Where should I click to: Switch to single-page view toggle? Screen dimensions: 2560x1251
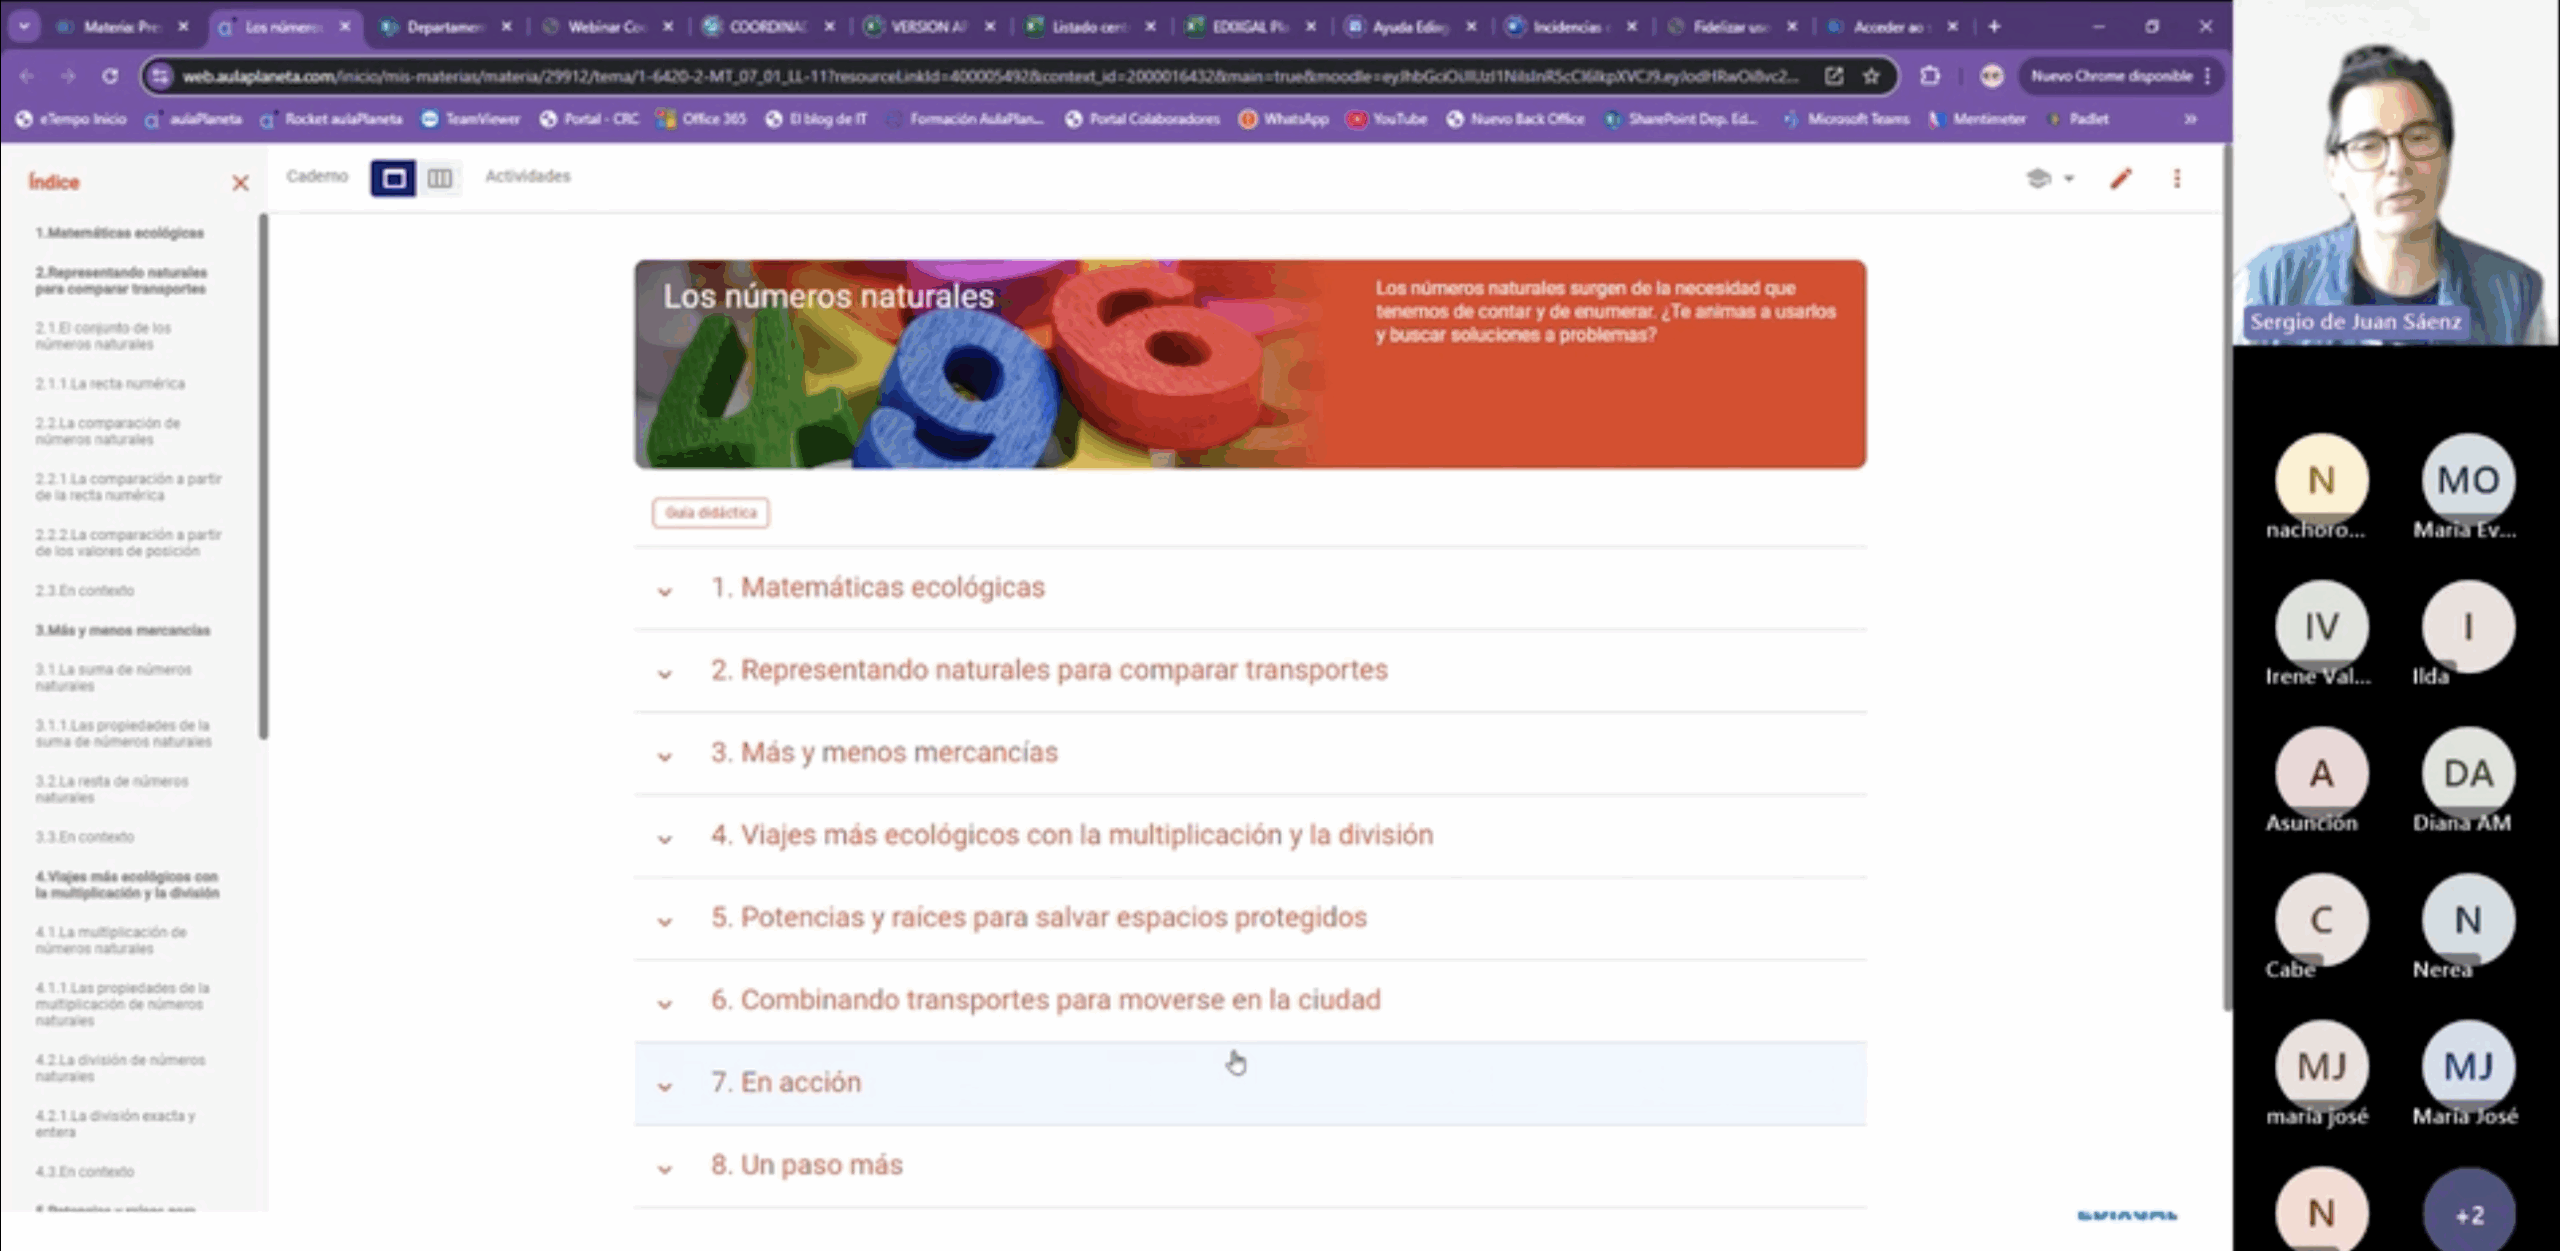coord(393,178)
